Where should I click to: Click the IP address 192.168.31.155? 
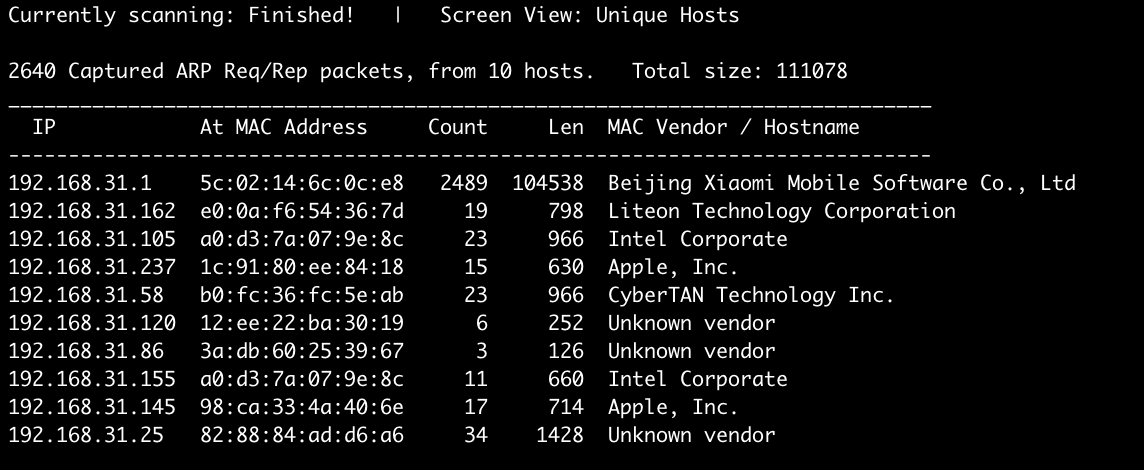coord(92,379)
